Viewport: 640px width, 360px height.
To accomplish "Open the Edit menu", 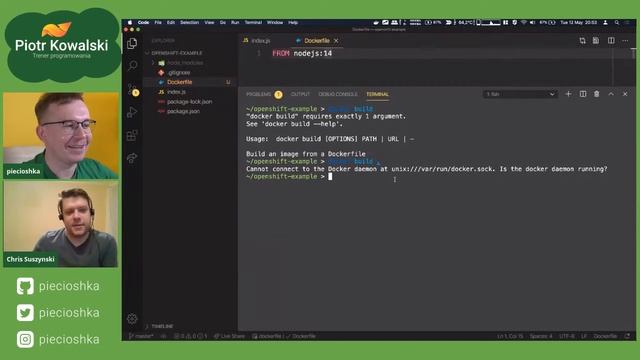I will [171, 22].
